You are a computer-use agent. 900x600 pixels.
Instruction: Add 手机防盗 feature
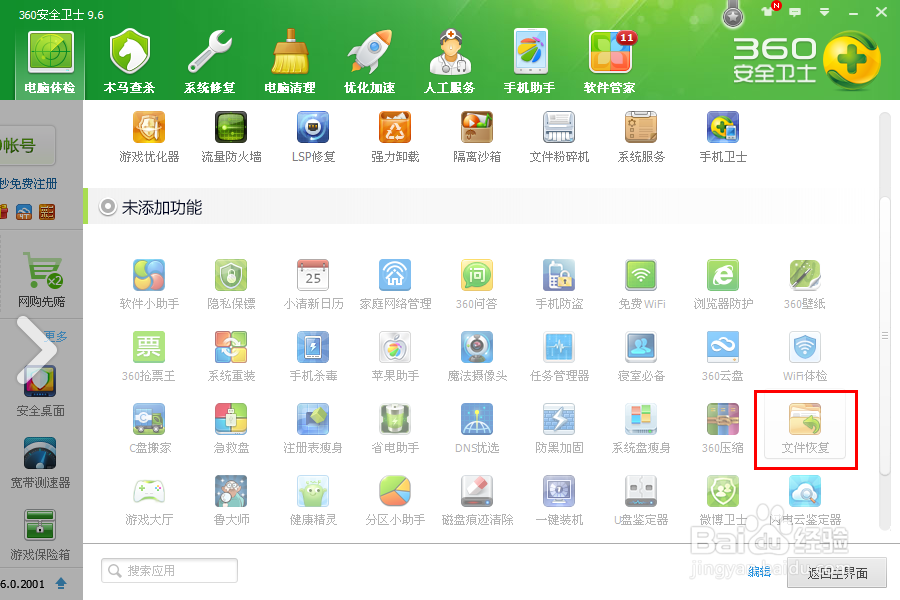coord(559,284)
